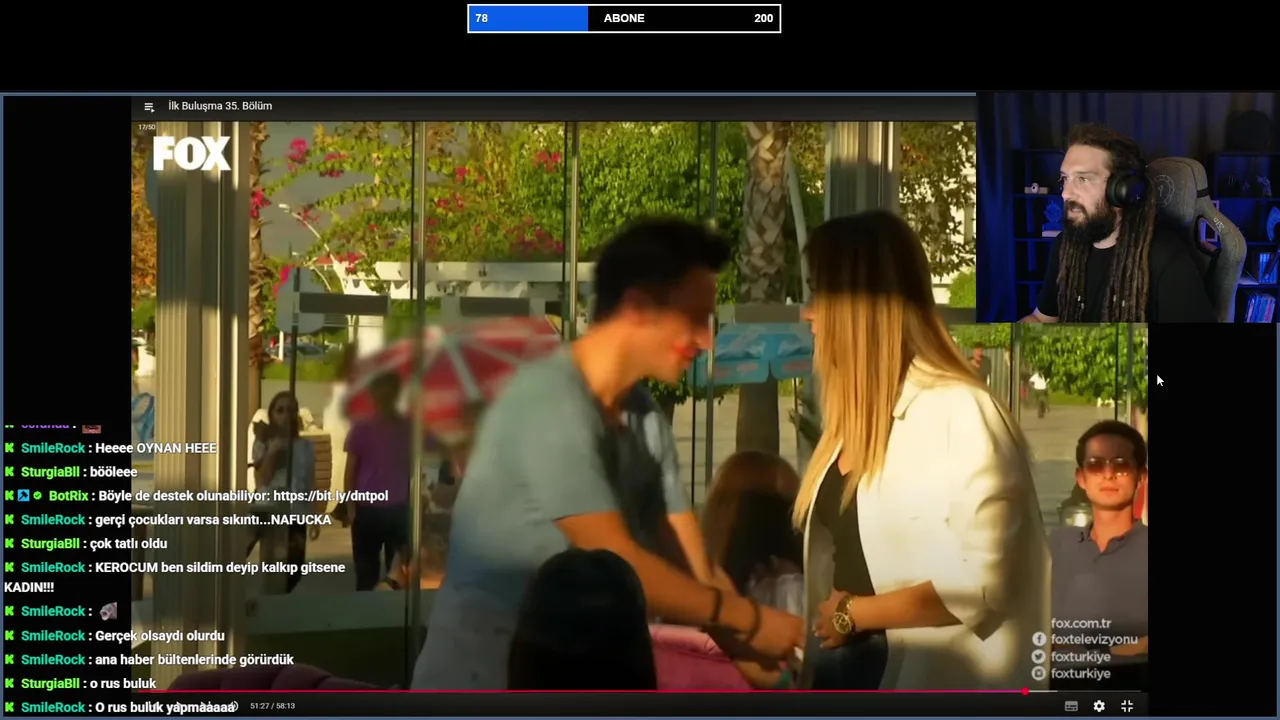Click the ABONE subscriber goal bar
1280x720 pixels.
point(624,18)
